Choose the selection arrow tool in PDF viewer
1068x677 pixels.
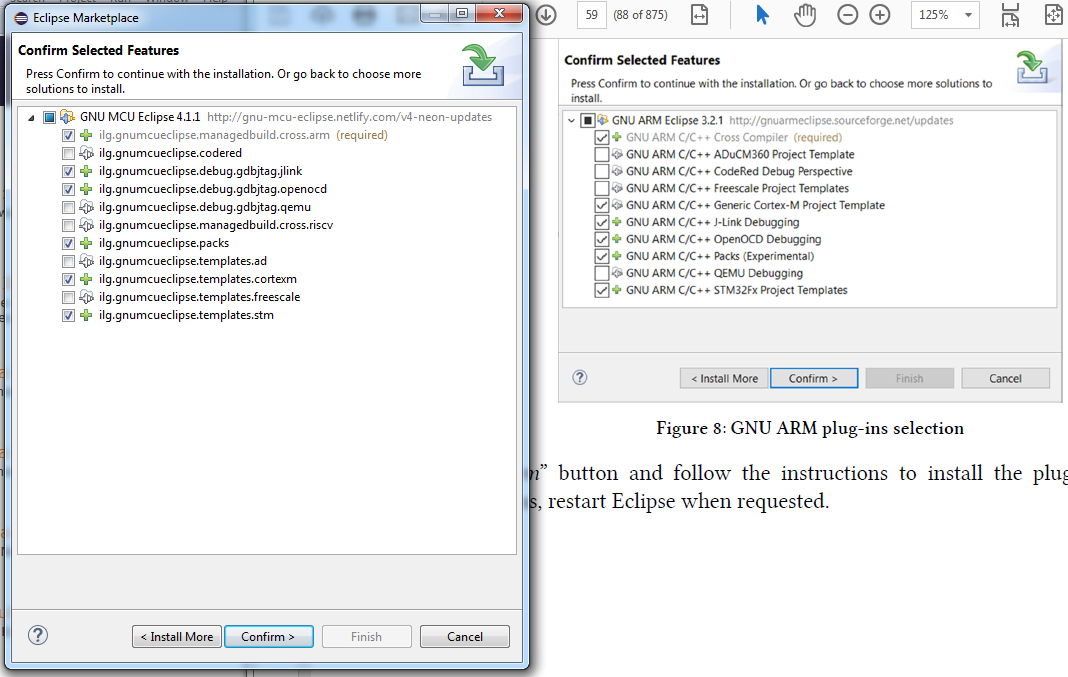coord(762,14)
